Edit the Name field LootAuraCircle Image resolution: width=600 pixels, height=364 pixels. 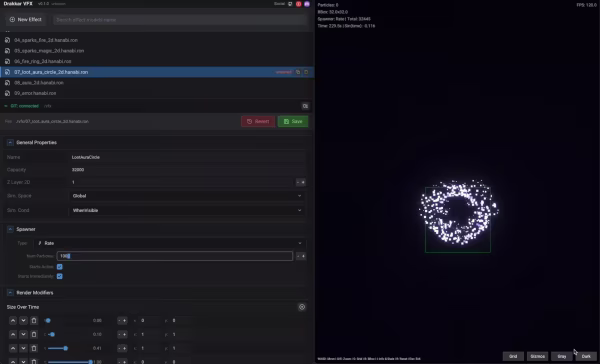pyautogui.click(x=188, y=157)
